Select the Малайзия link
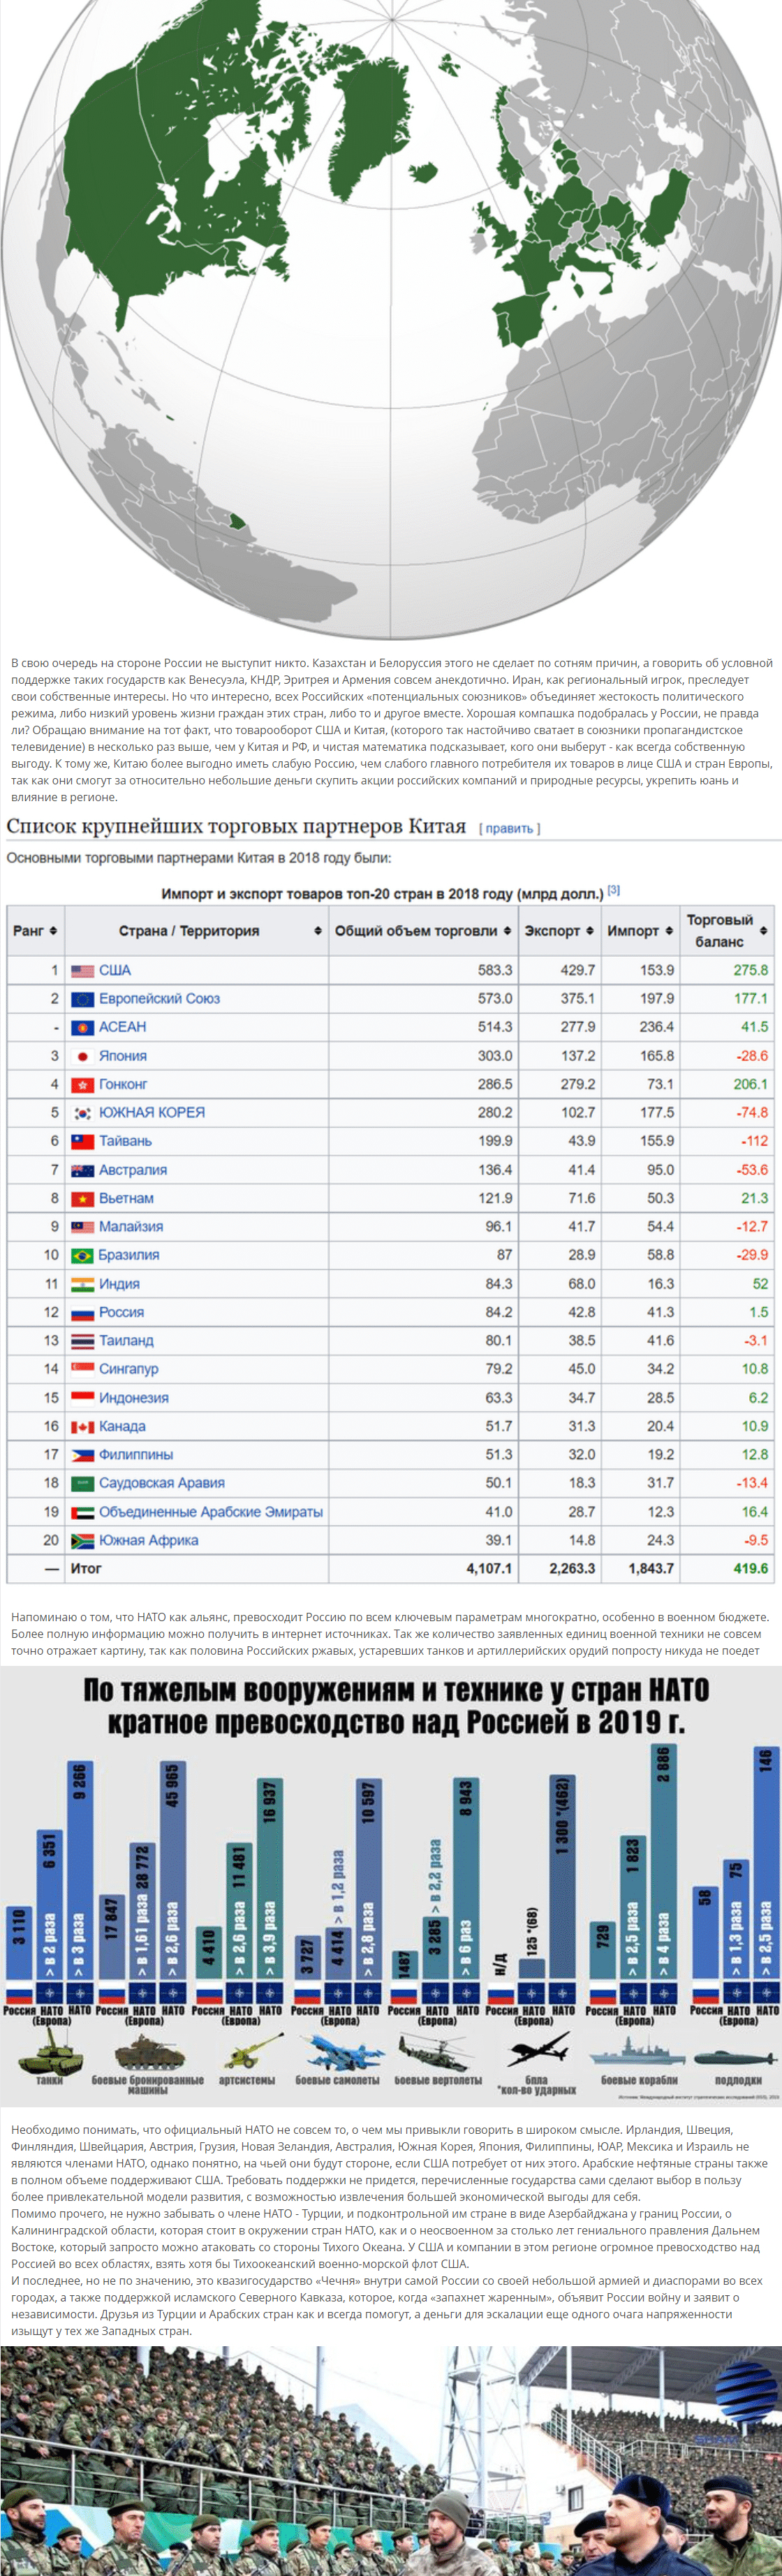 131,1226
